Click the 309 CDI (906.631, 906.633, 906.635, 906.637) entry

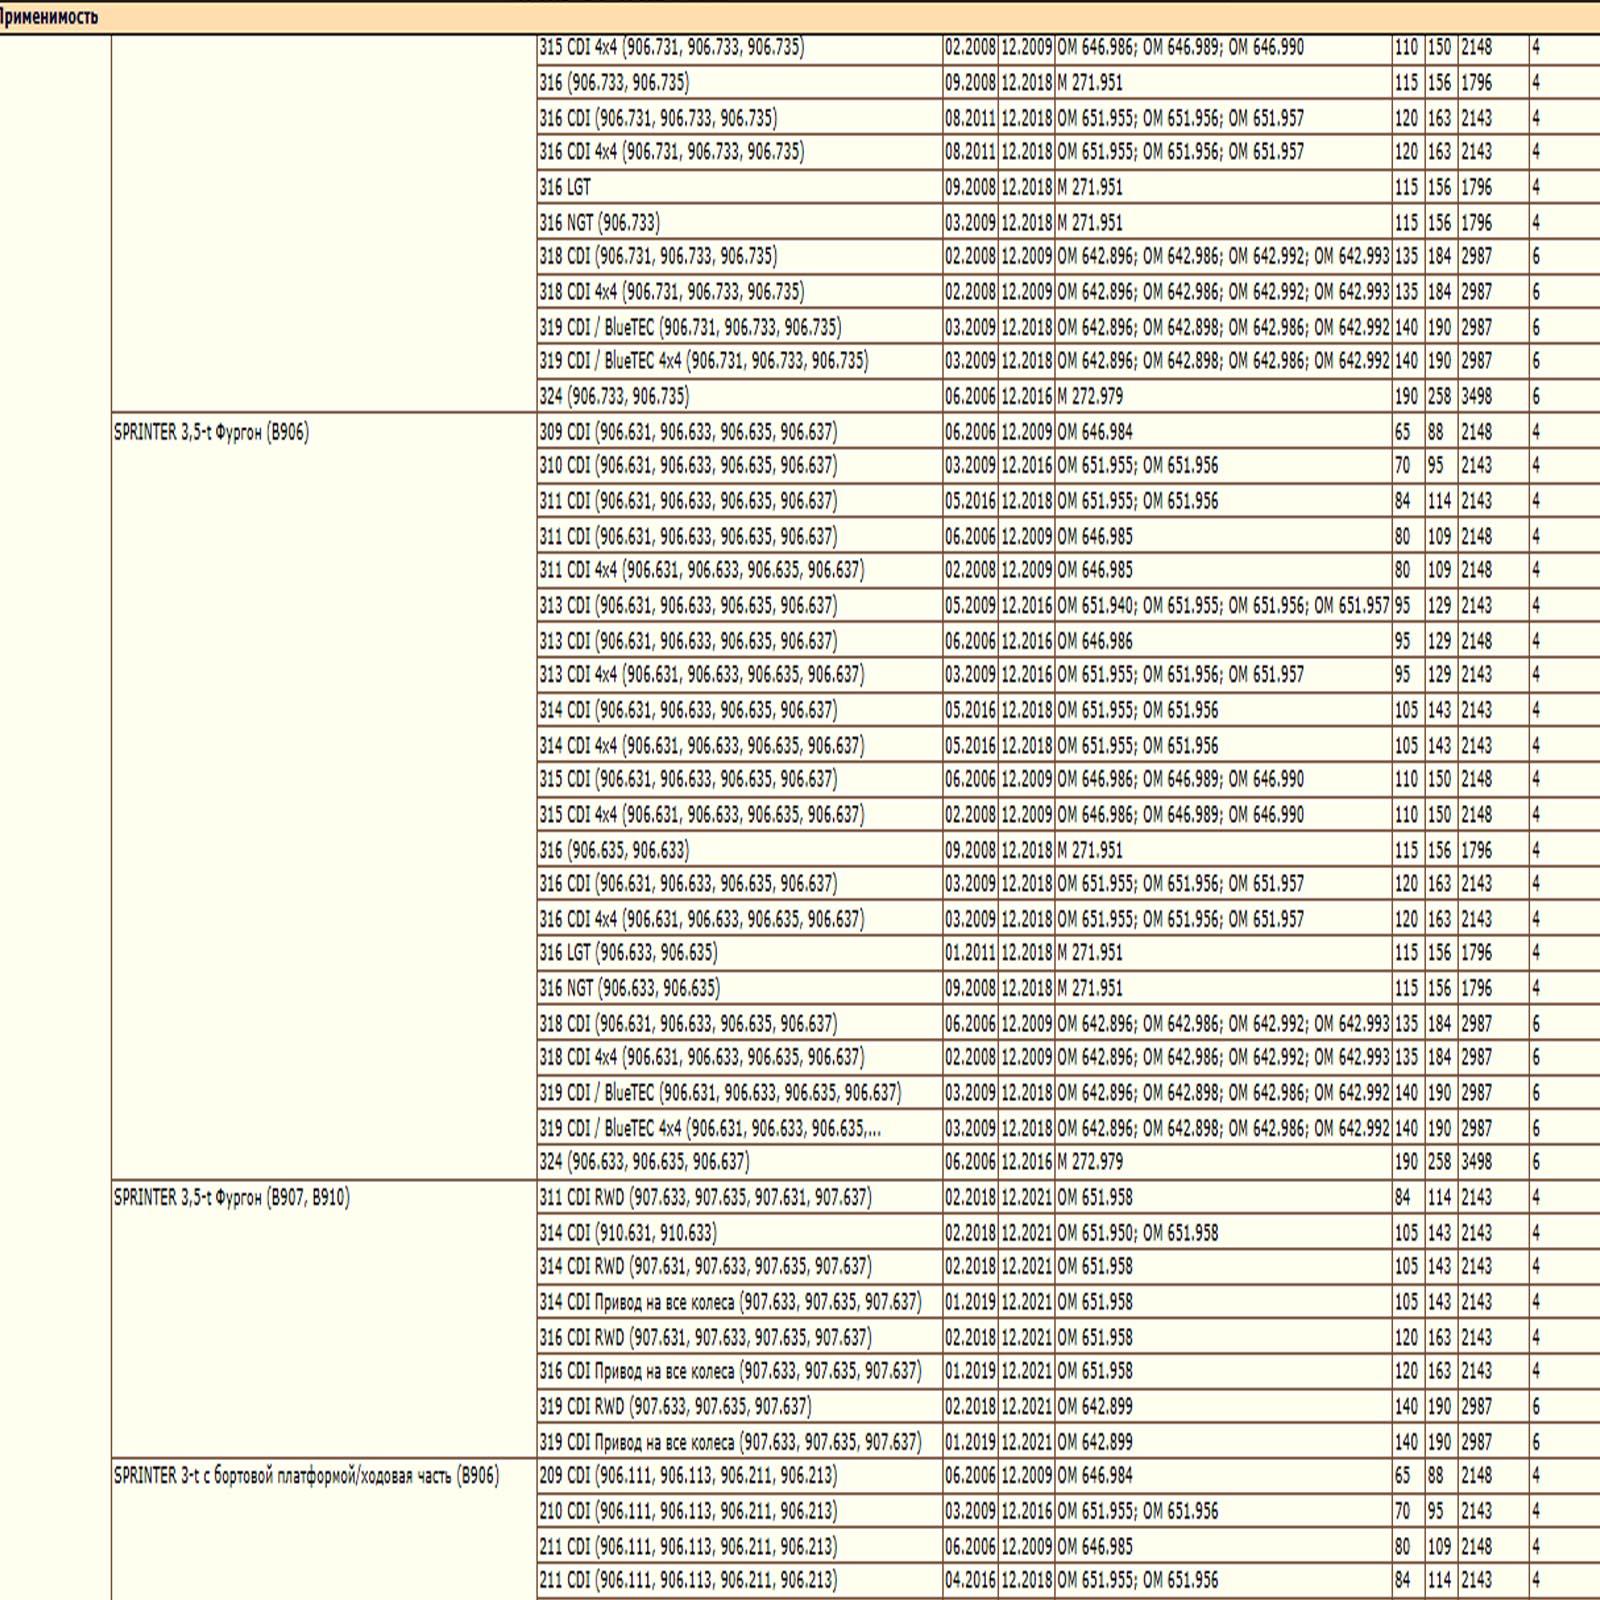pos(688,432)
